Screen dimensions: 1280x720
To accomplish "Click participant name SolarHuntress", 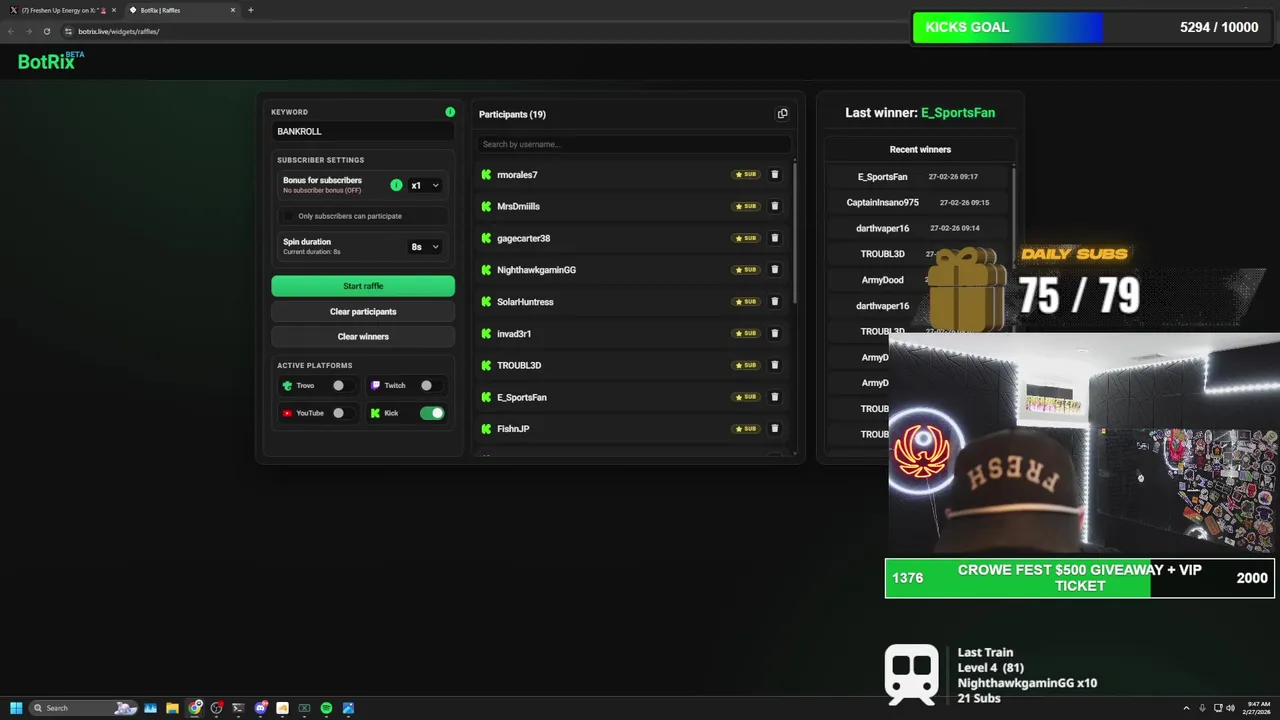I will 525,302.
